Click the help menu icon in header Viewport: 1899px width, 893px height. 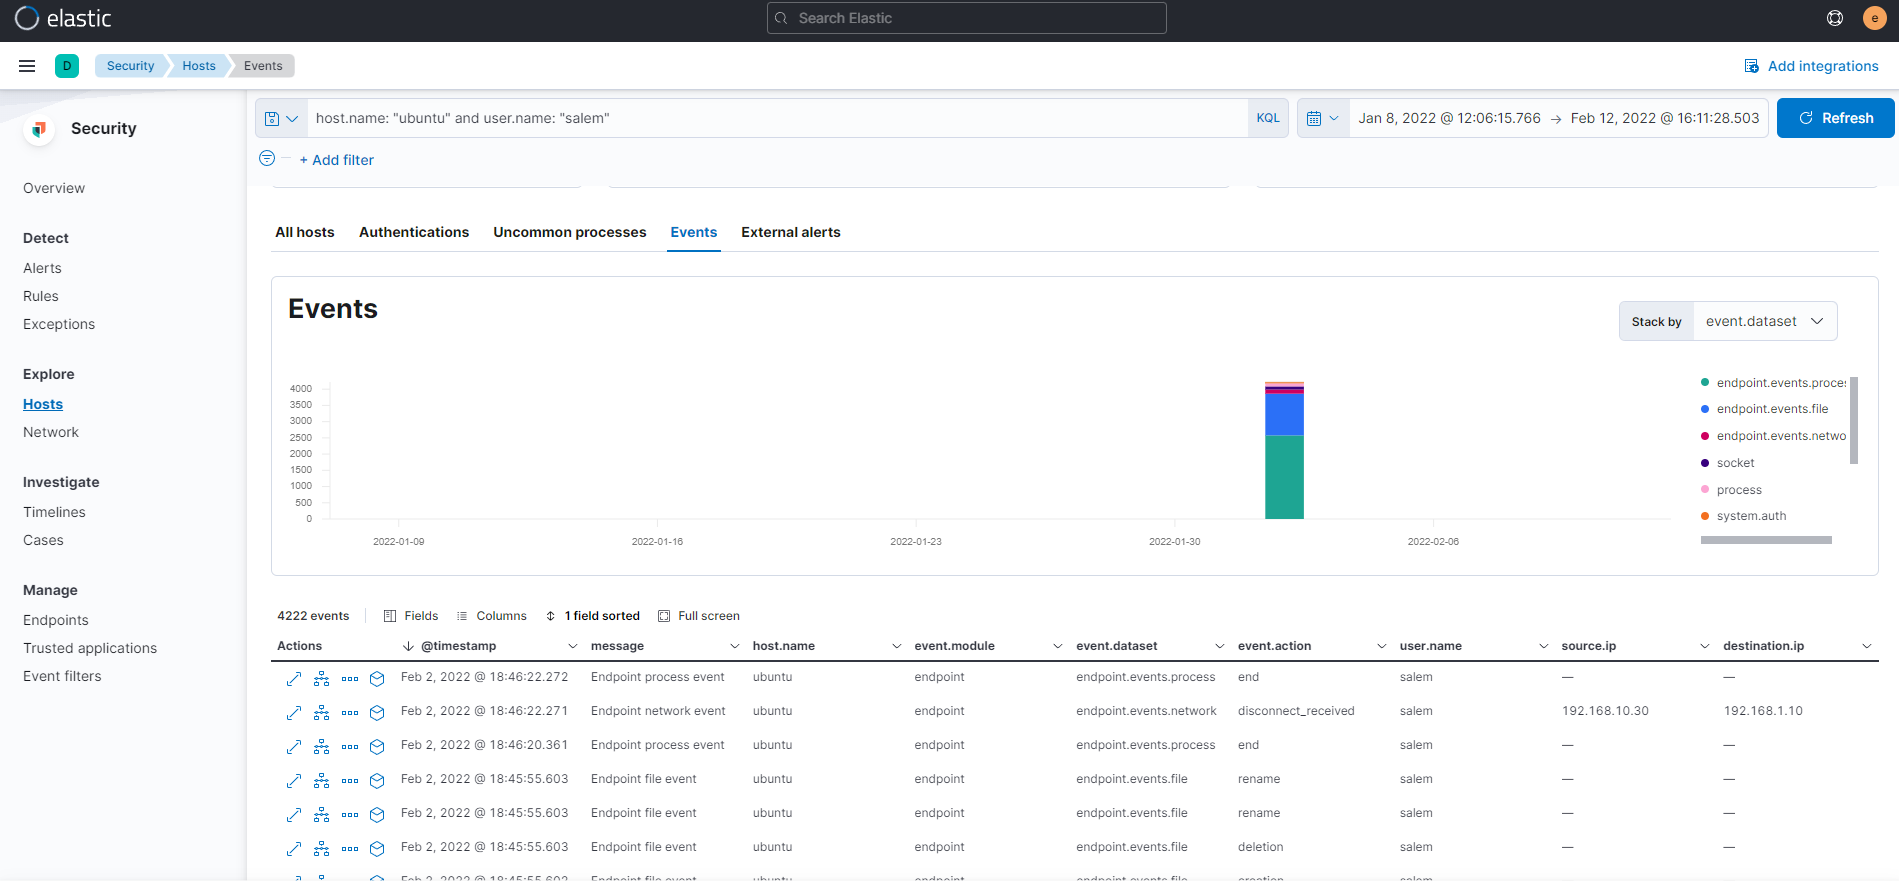1835,18
